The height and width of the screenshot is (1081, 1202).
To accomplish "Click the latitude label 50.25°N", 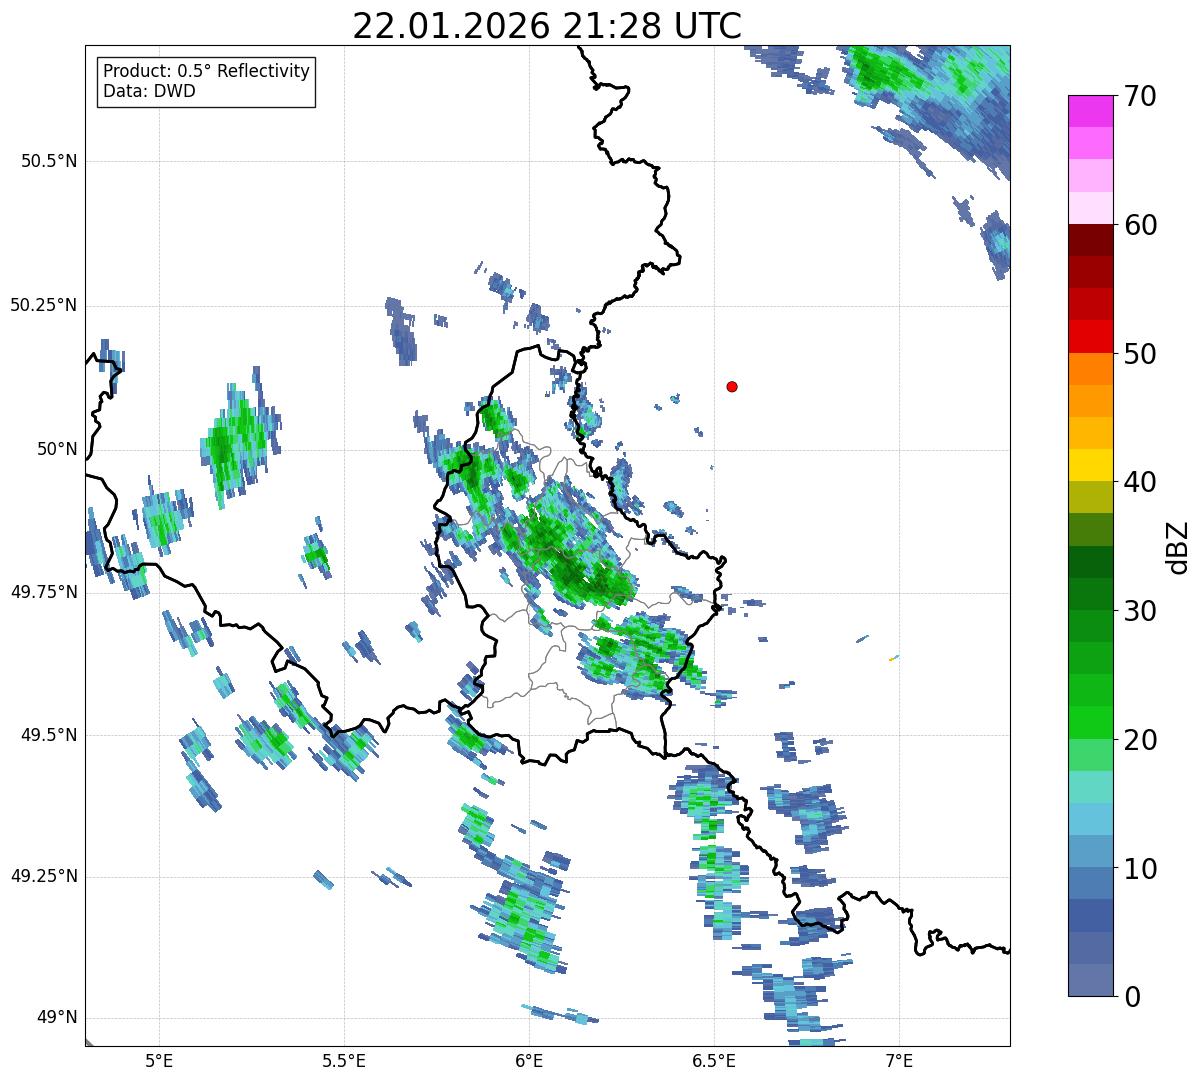I will click(x=44, y=306).
